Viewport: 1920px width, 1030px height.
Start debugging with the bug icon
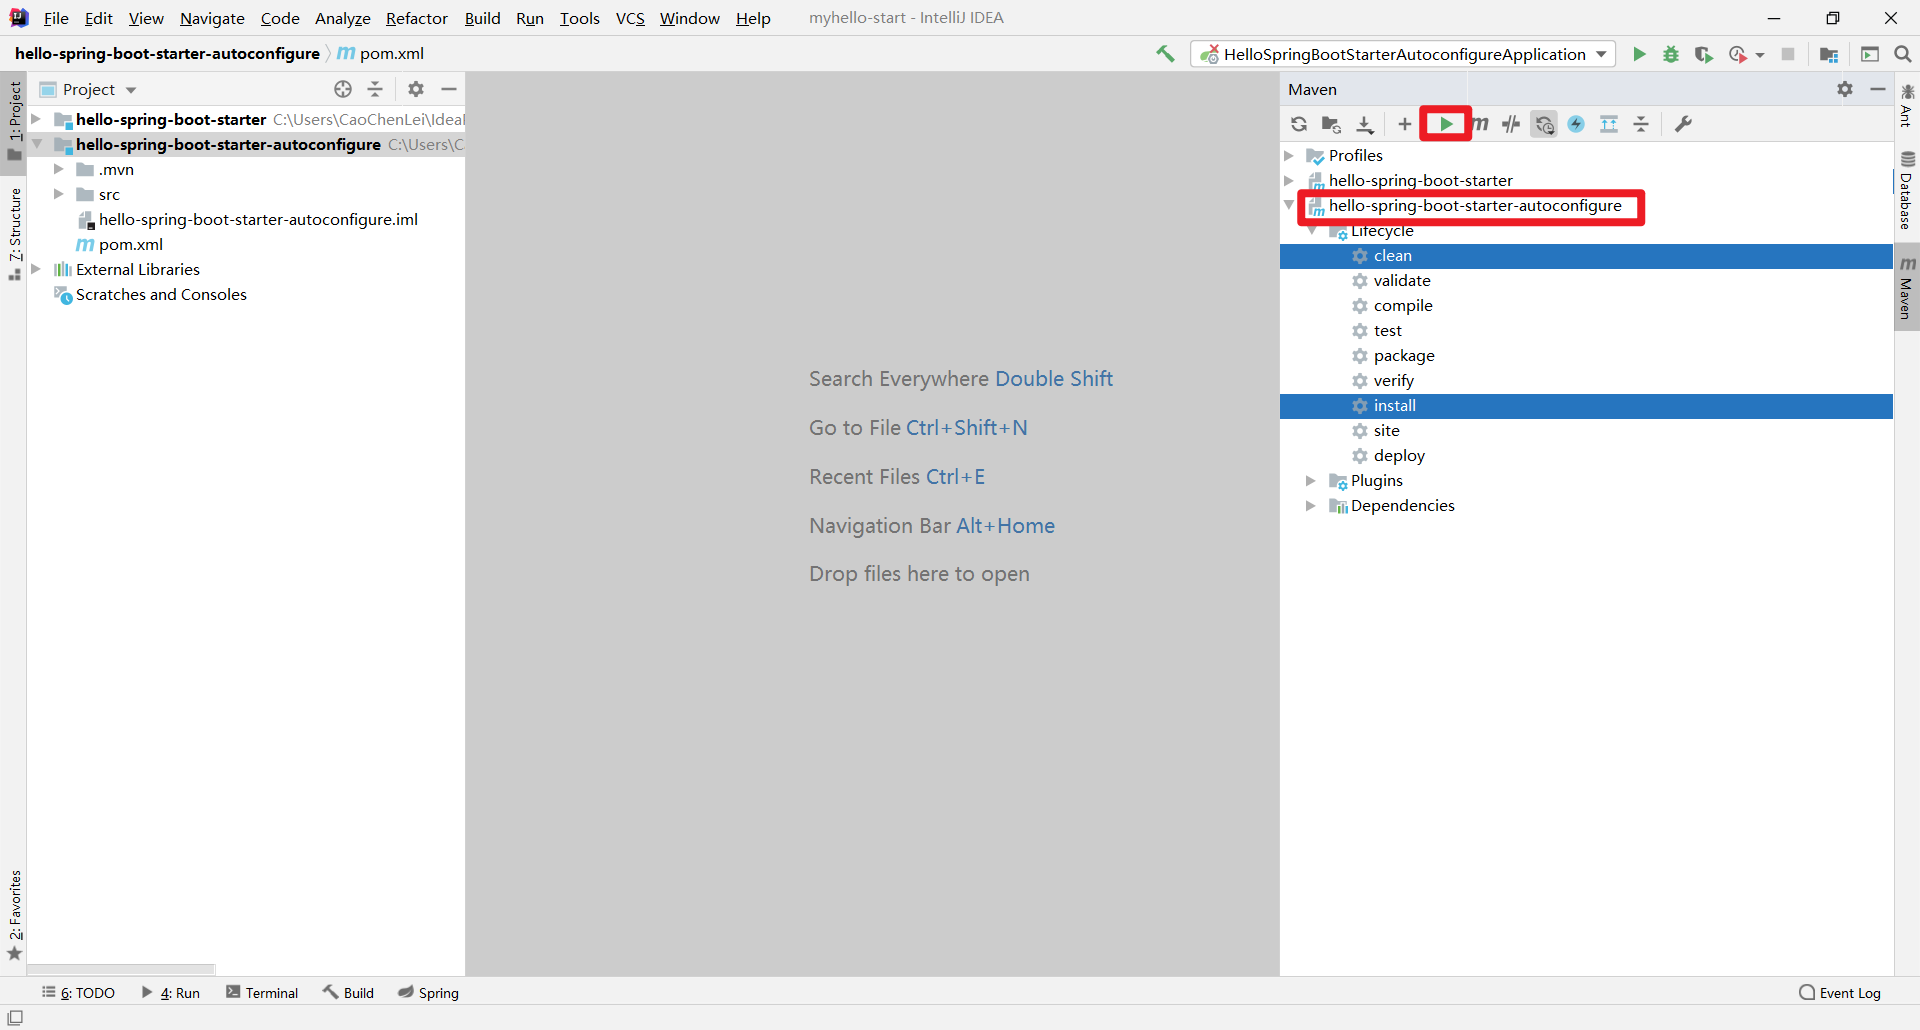1671,54
